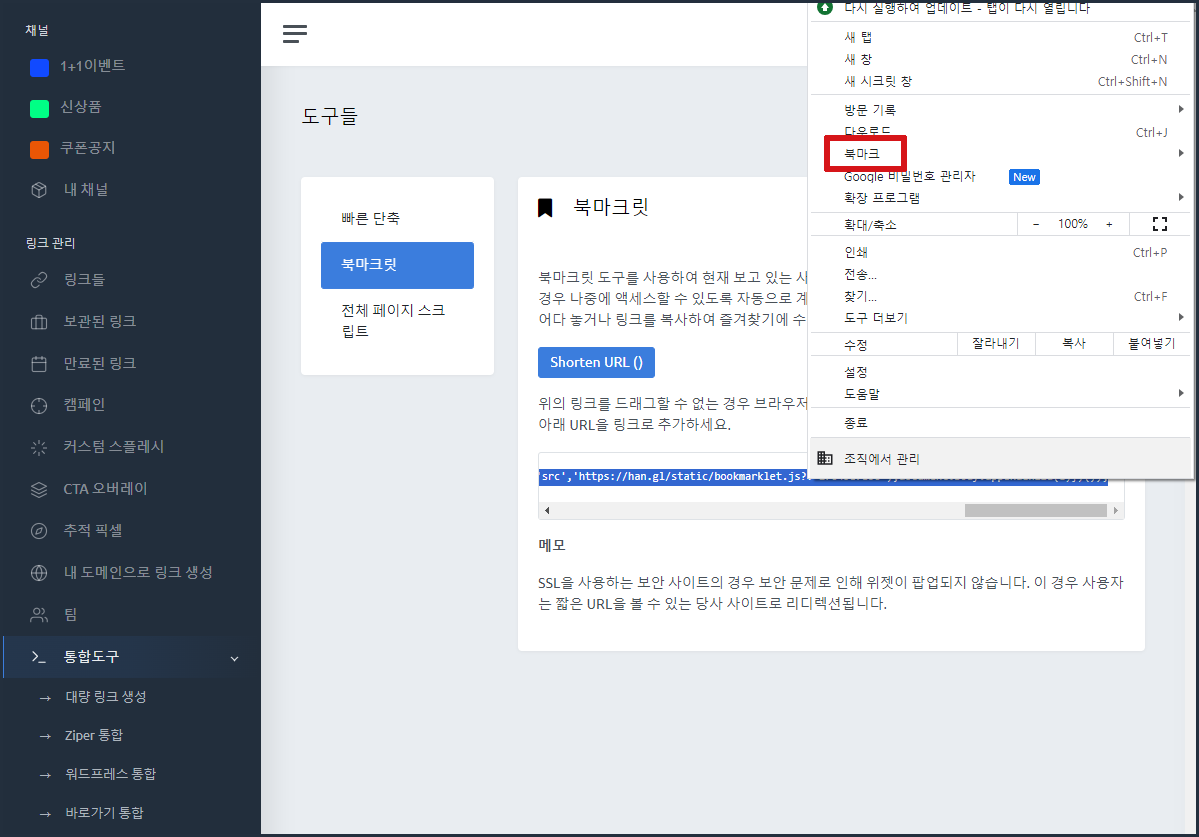Click the code box horizontal scrollbar thumb
Screen dimensions: 1199x837
point(1035,511)
